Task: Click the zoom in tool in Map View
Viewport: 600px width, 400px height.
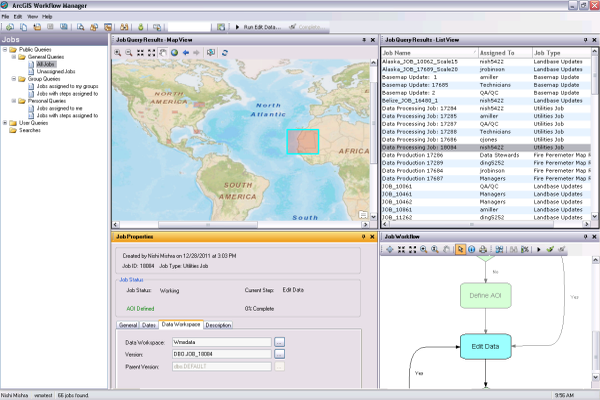Action: pyautogui.click(x=119, y=52)
